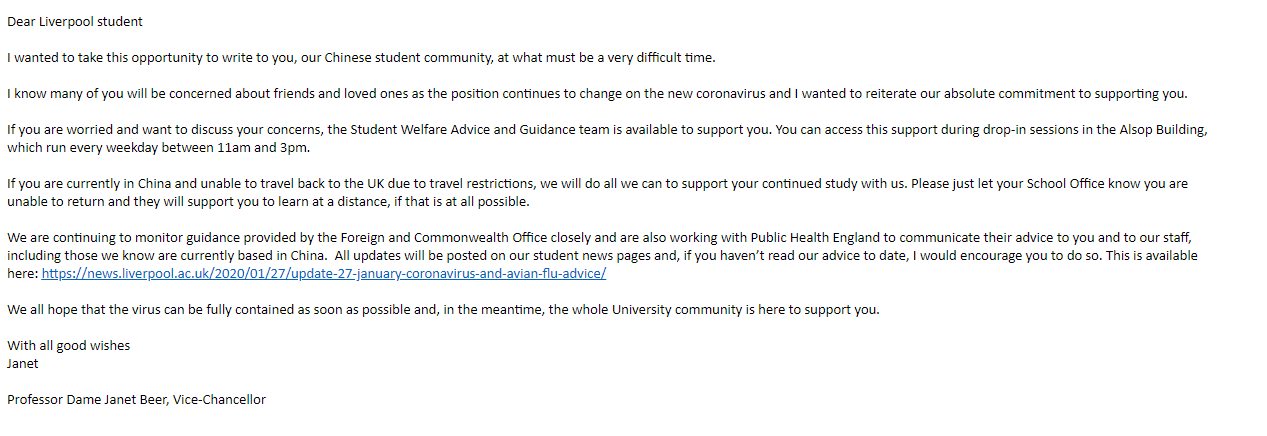Click the "Professor Dame Janet Beer, Vice-Chancellor" line

click(136, 399)
